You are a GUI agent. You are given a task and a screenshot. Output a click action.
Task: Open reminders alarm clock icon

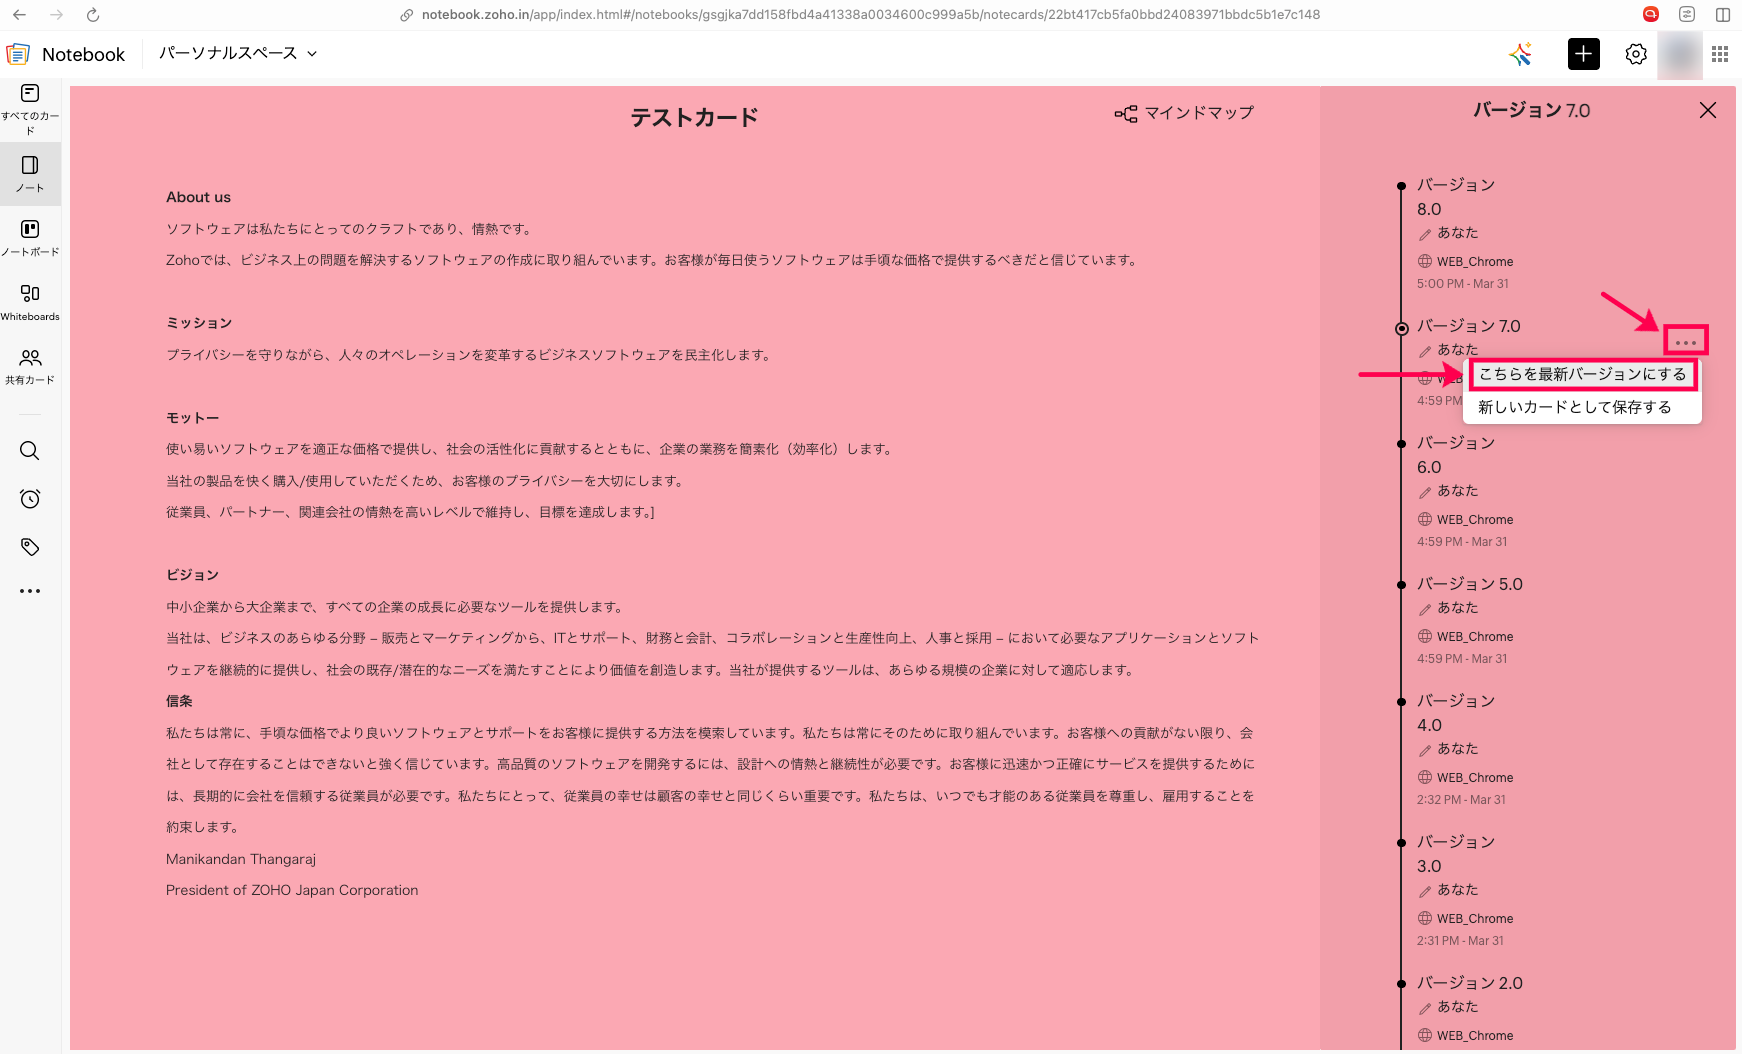(x=30, y=499)
